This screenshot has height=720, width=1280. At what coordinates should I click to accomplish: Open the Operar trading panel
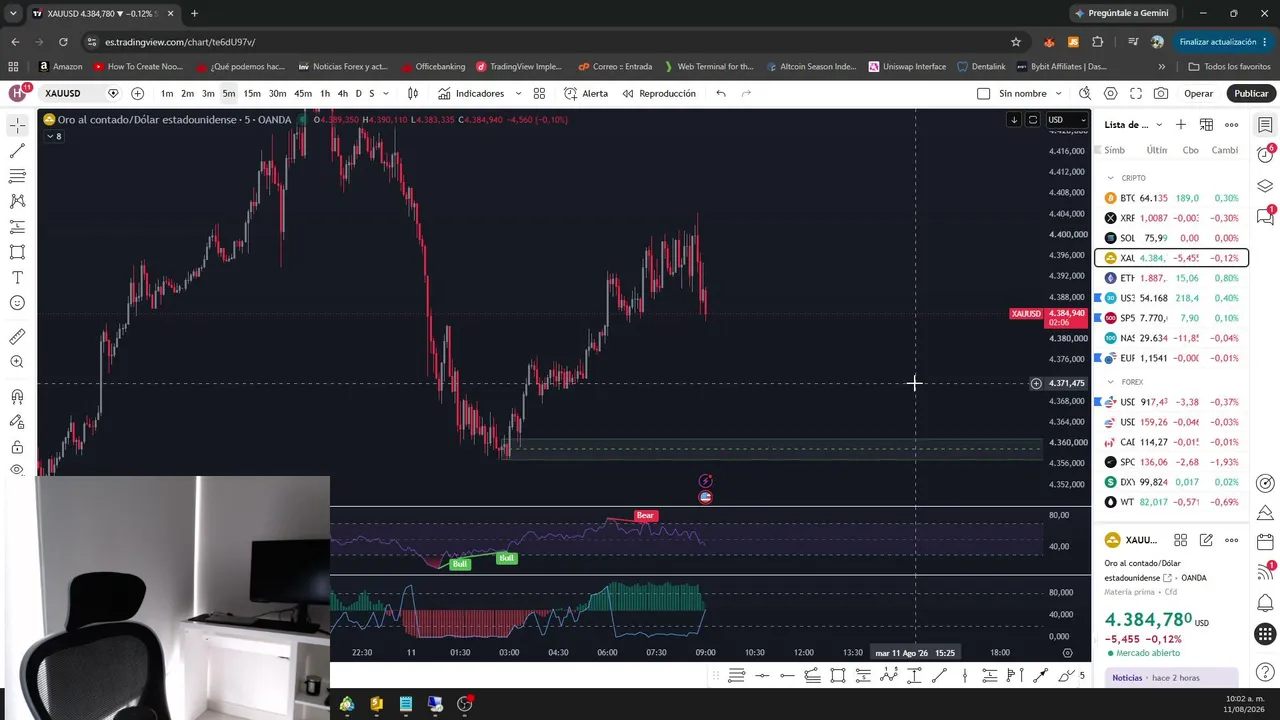(1198, 93)
